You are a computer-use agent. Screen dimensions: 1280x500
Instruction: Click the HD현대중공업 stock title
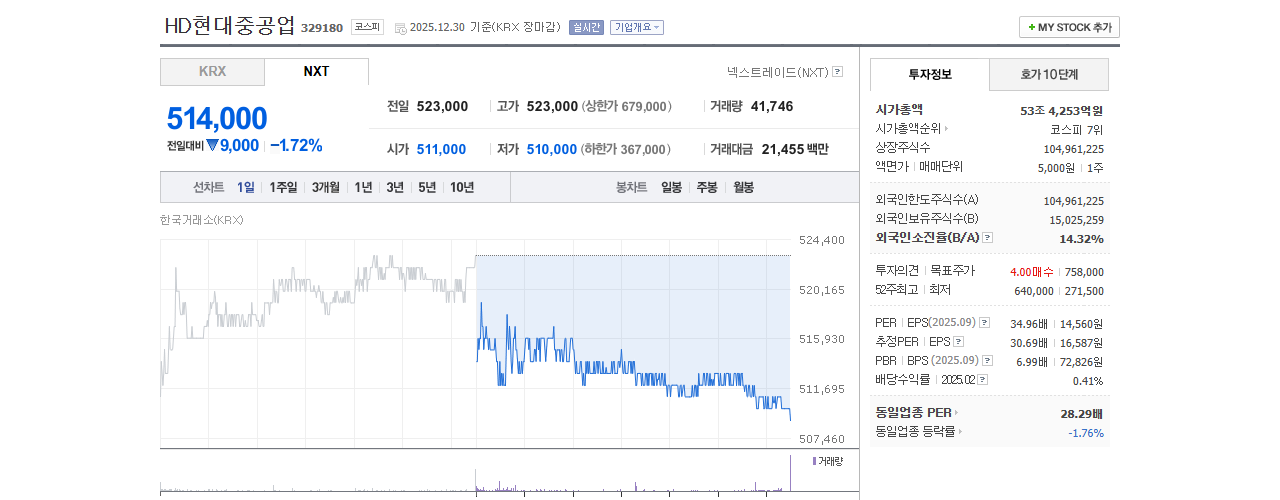[229, 26]
